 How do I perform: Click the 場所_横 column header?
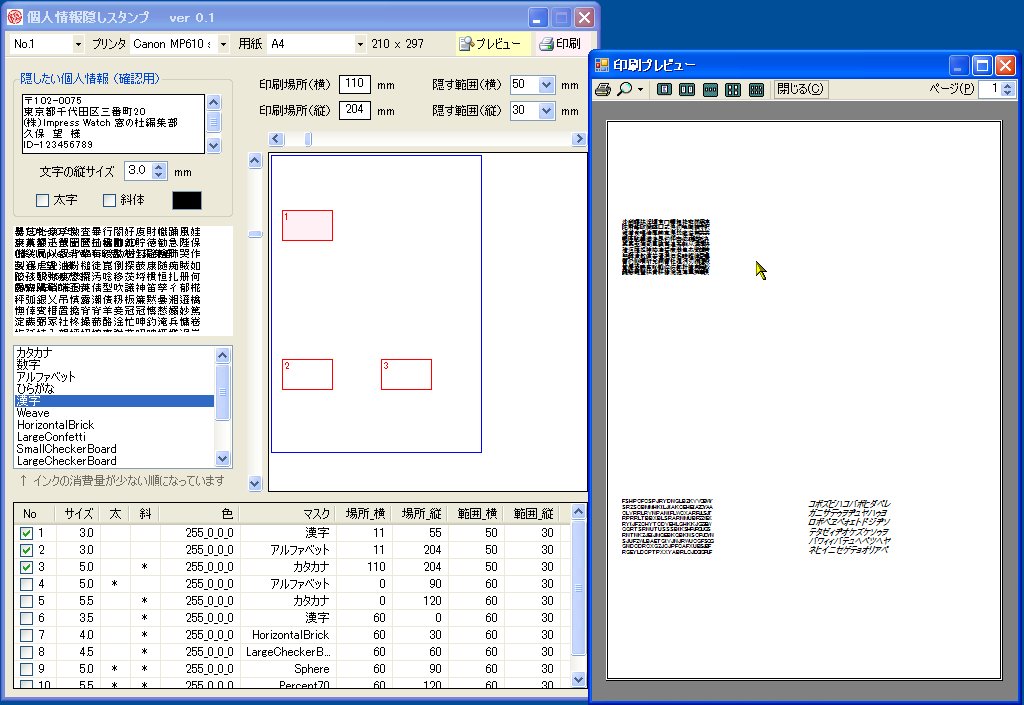coord(362,514)
